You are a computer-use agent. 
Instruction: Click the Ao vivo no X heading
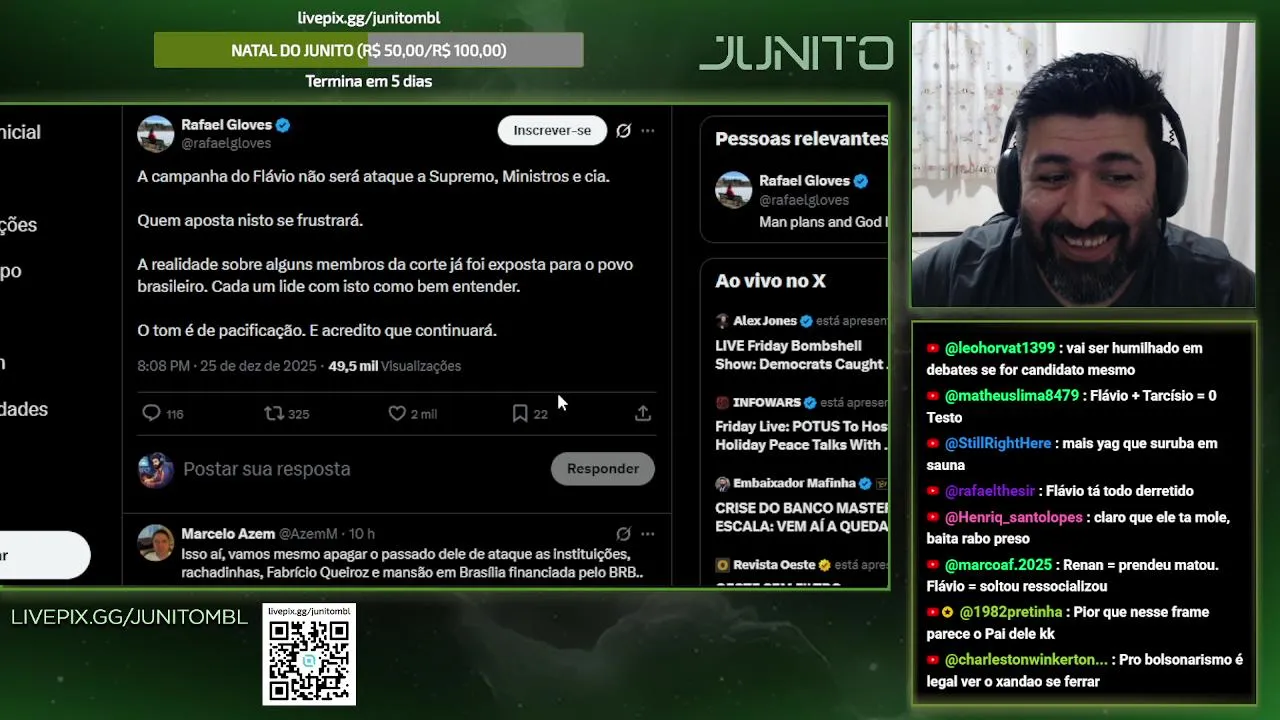(x=770, y=281)
